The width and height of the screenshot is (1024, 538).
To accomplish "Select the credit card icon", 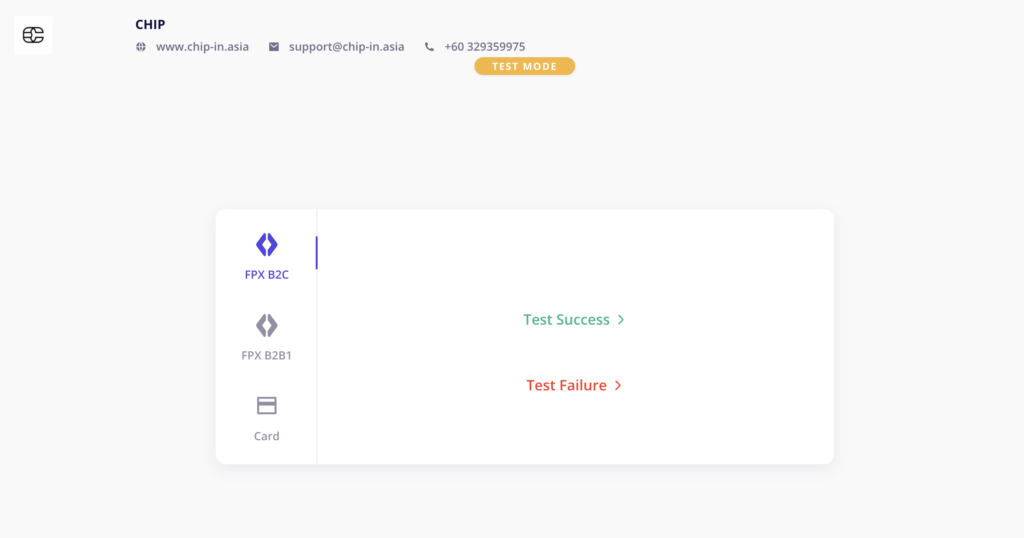I will [266, 405].
